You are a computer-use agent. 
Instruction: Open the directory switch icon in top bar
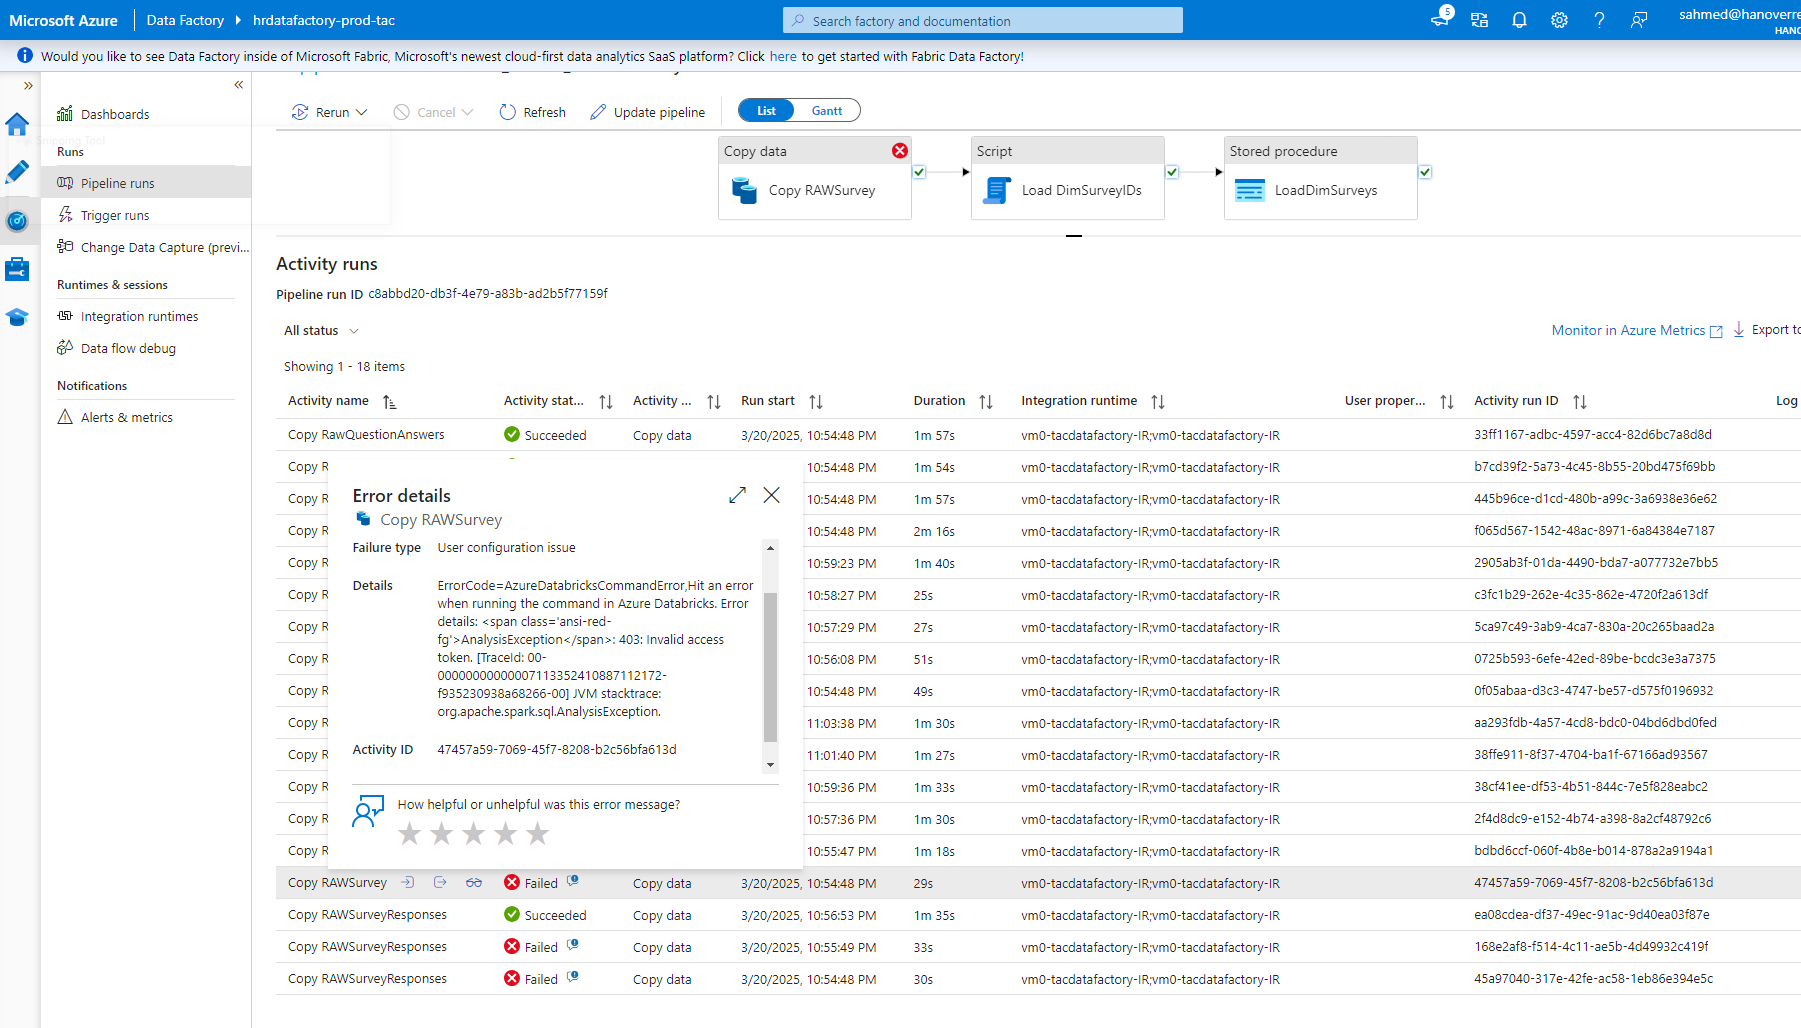1479,20
